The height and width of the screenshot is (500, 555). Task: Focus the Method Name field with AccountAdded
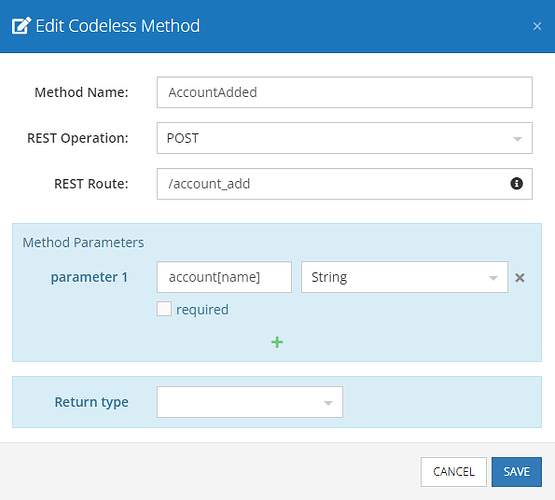tap(344, 92)
